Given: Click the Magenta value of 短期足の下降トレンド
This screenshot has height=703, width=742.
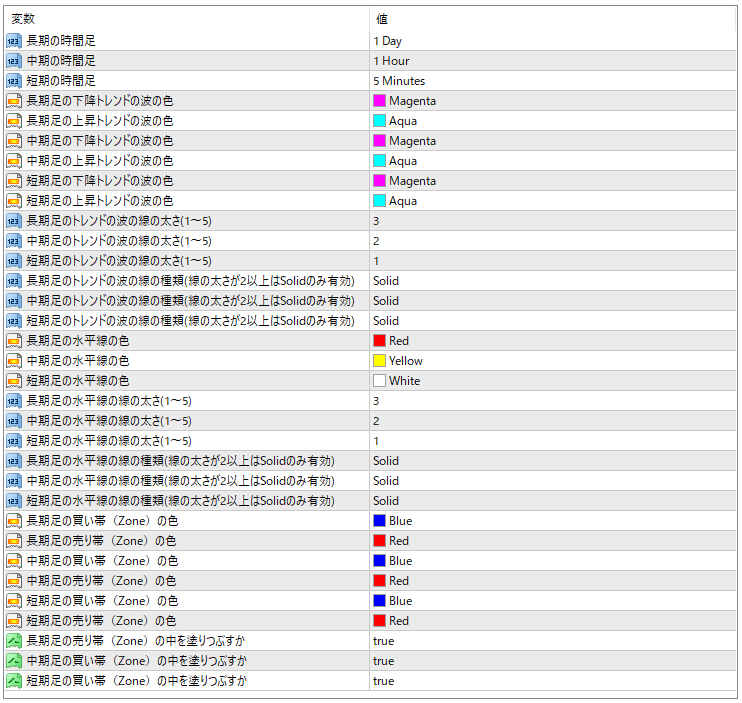Looking at the screenshot, I should point(412,181).
